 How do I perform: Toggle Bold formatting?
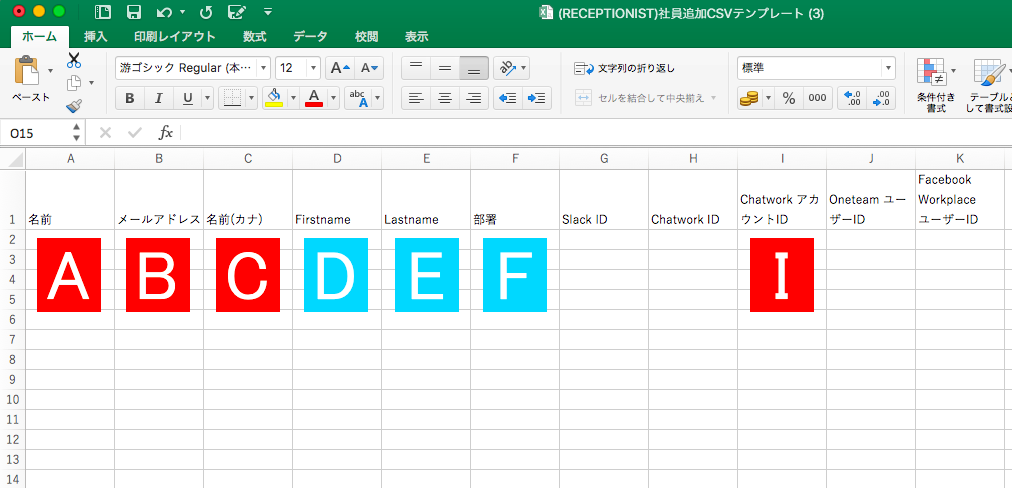point(130,98)
